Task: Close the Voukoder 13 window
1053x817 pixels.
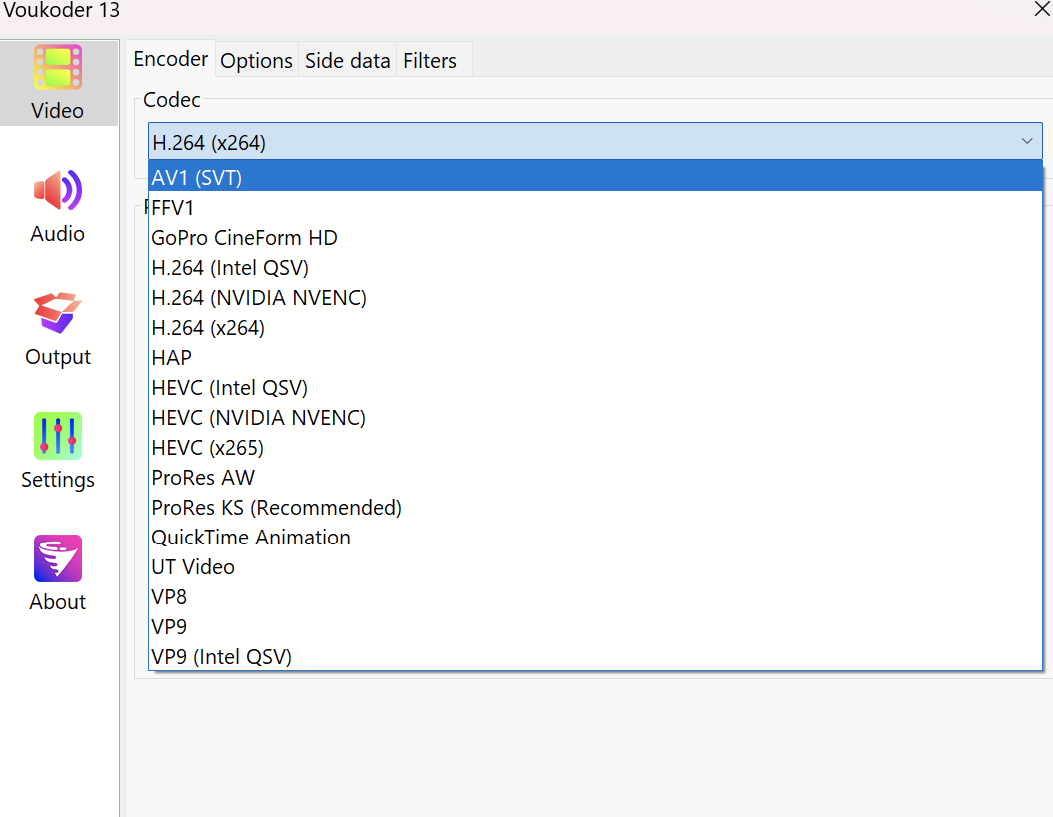Action: tap(1041, 9)
